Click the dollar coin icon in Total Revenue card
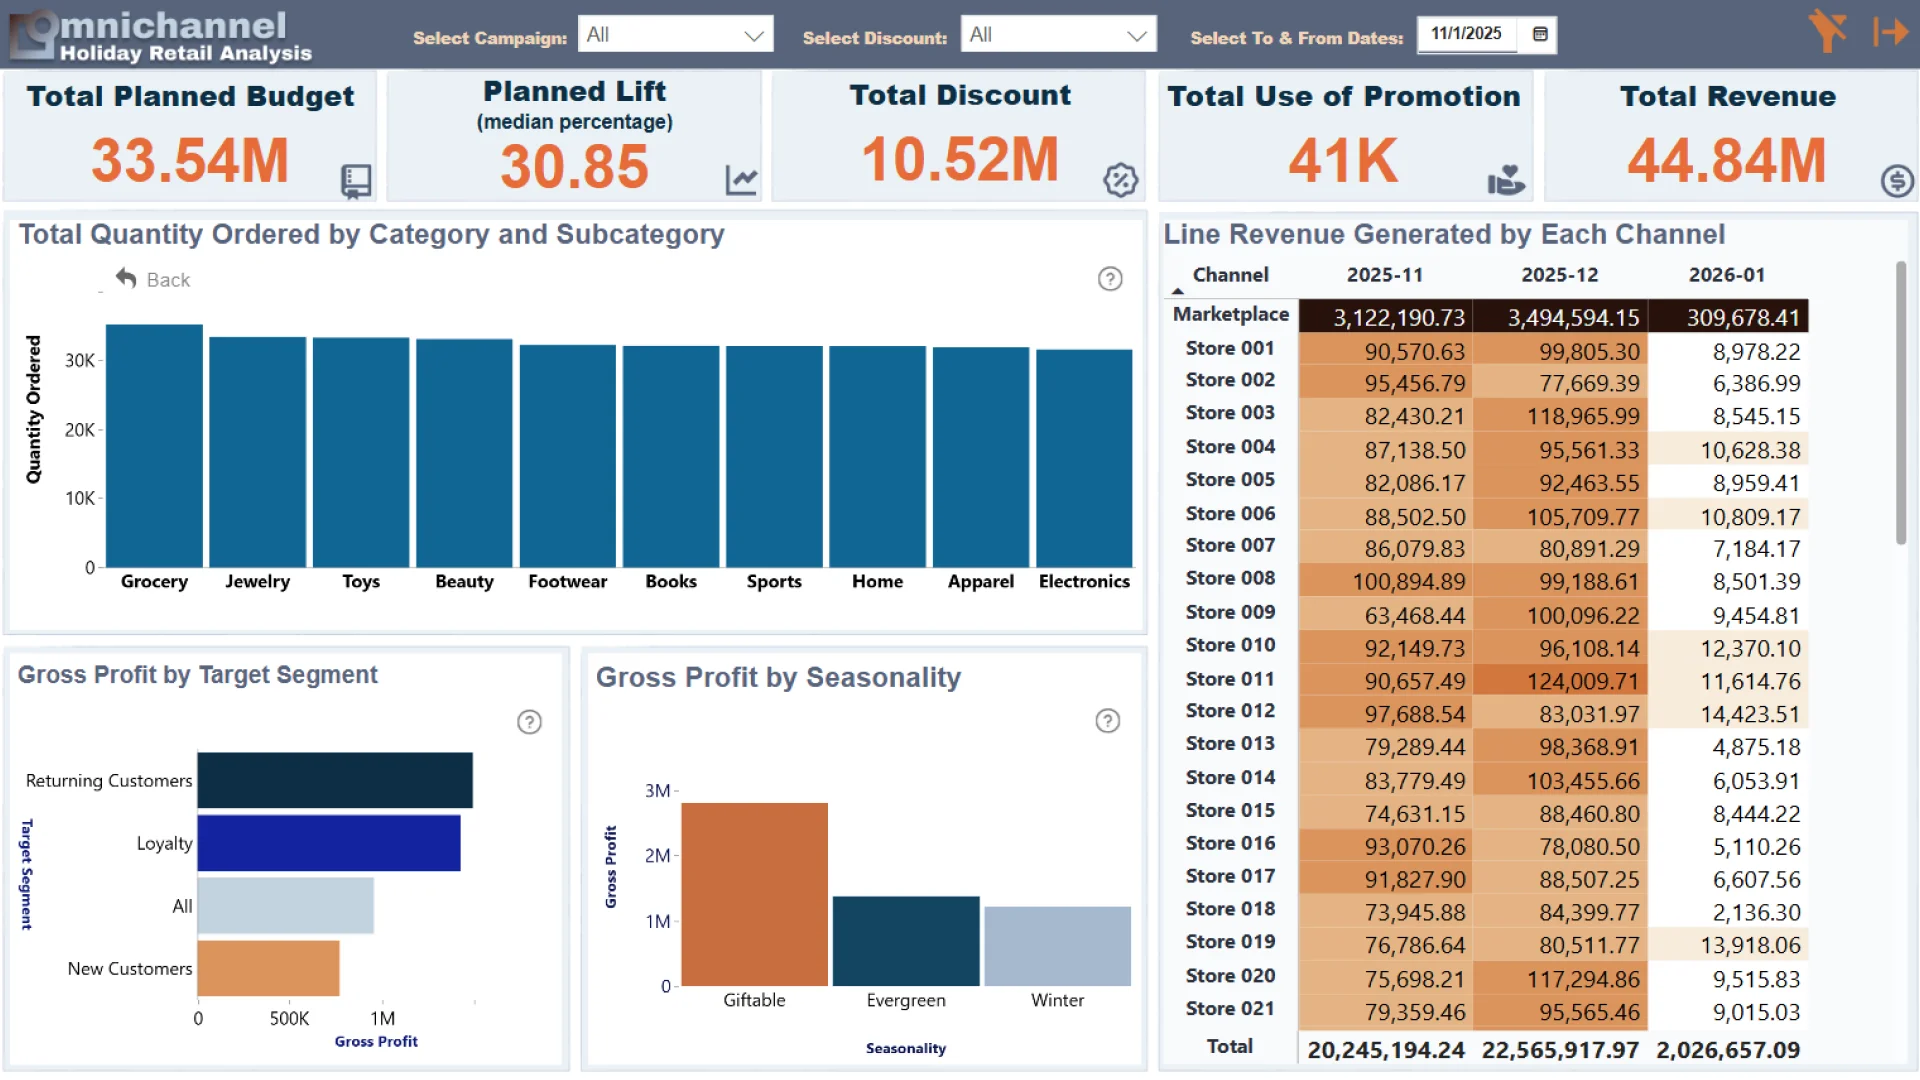Screen dimensions: 1920x1080 click(1897, 181)
